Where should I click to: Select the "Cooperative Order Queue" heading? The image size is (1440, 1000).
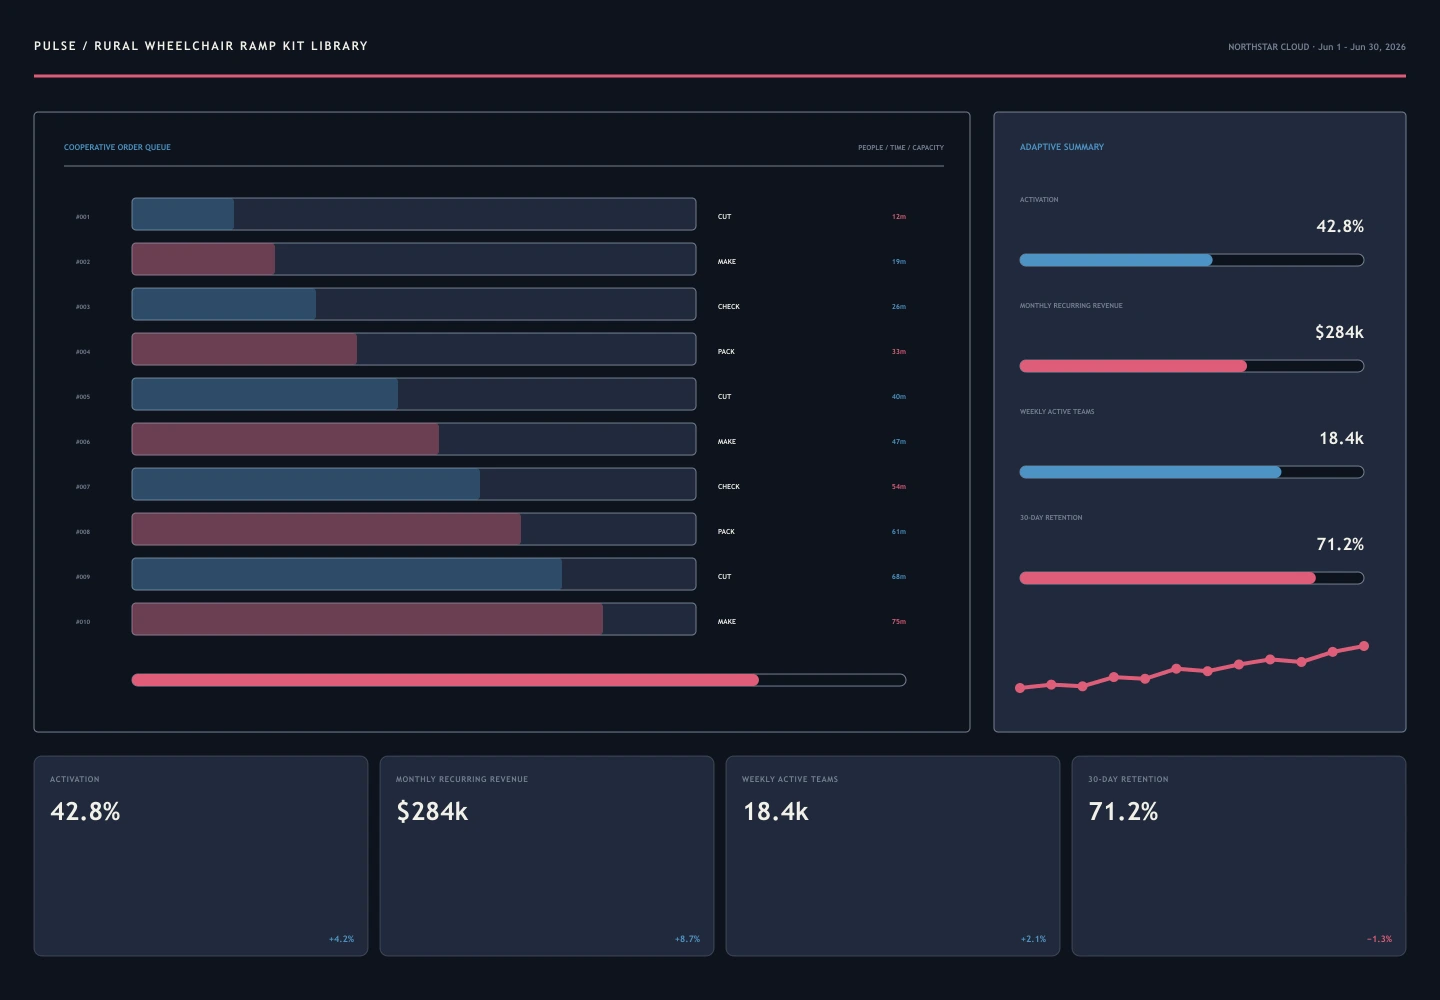117,147
